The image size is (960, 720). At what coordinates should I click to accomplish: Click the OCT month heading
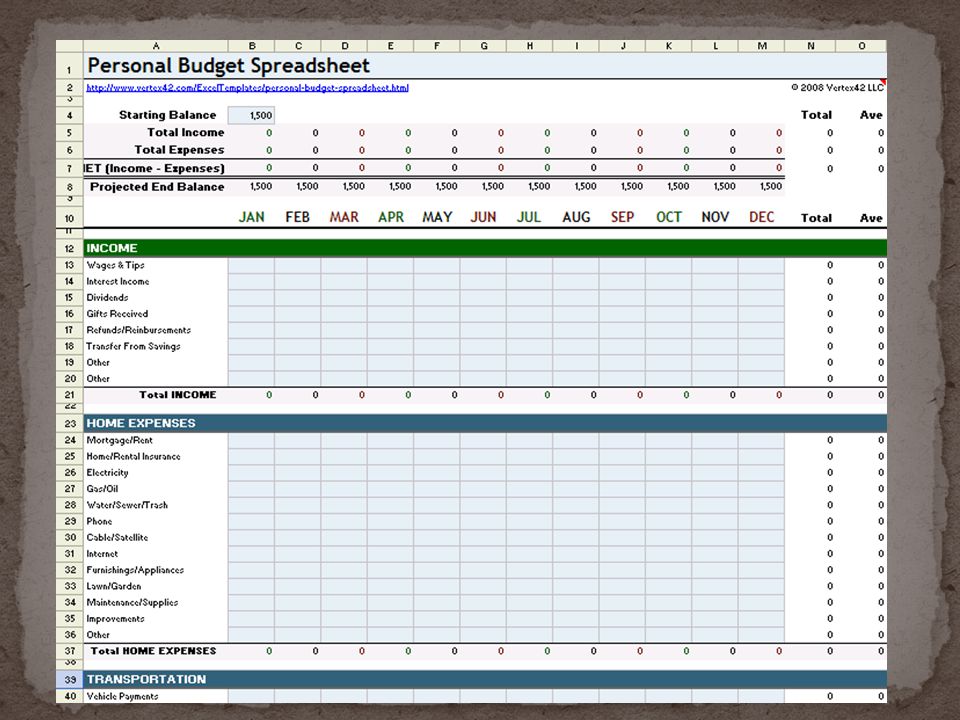click(x=669, y=217)
